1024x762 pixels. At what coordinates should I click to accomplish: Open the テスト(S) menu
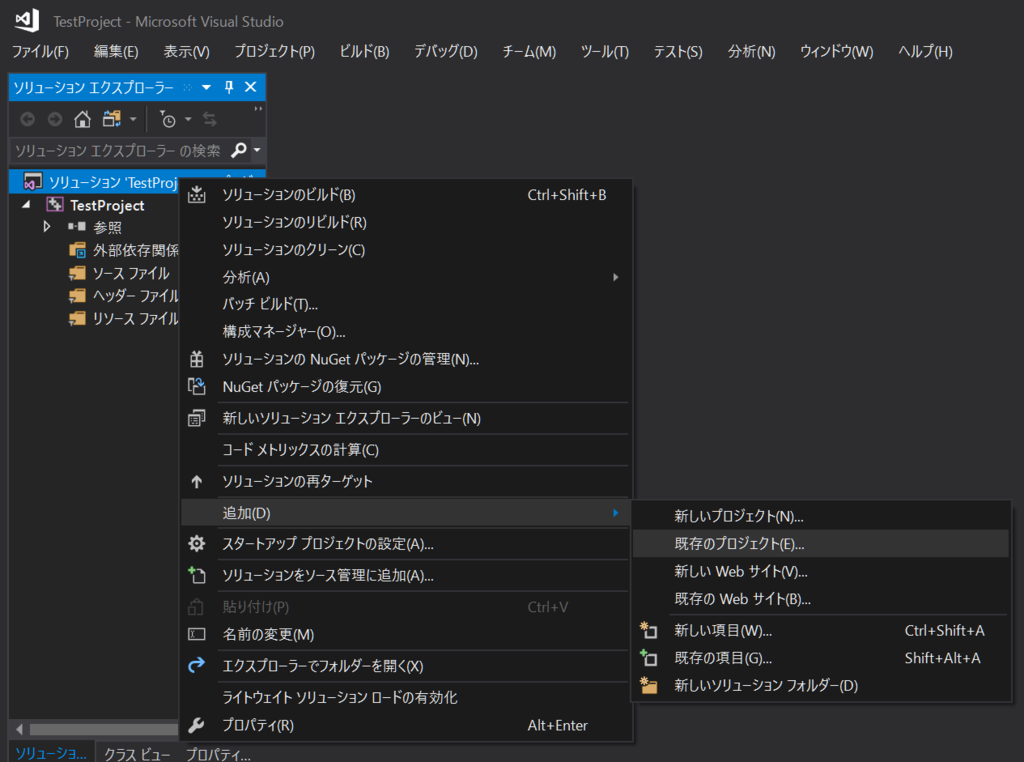click(678, 51)
